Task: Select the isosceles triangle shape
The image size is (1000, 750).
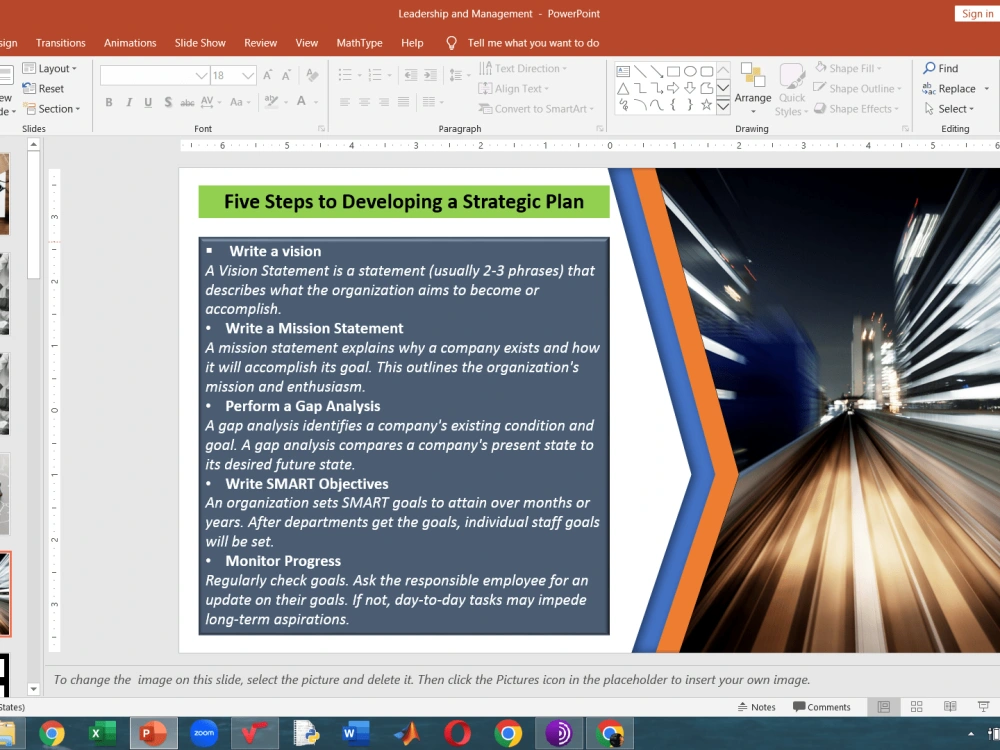Action: coord(623,88)
